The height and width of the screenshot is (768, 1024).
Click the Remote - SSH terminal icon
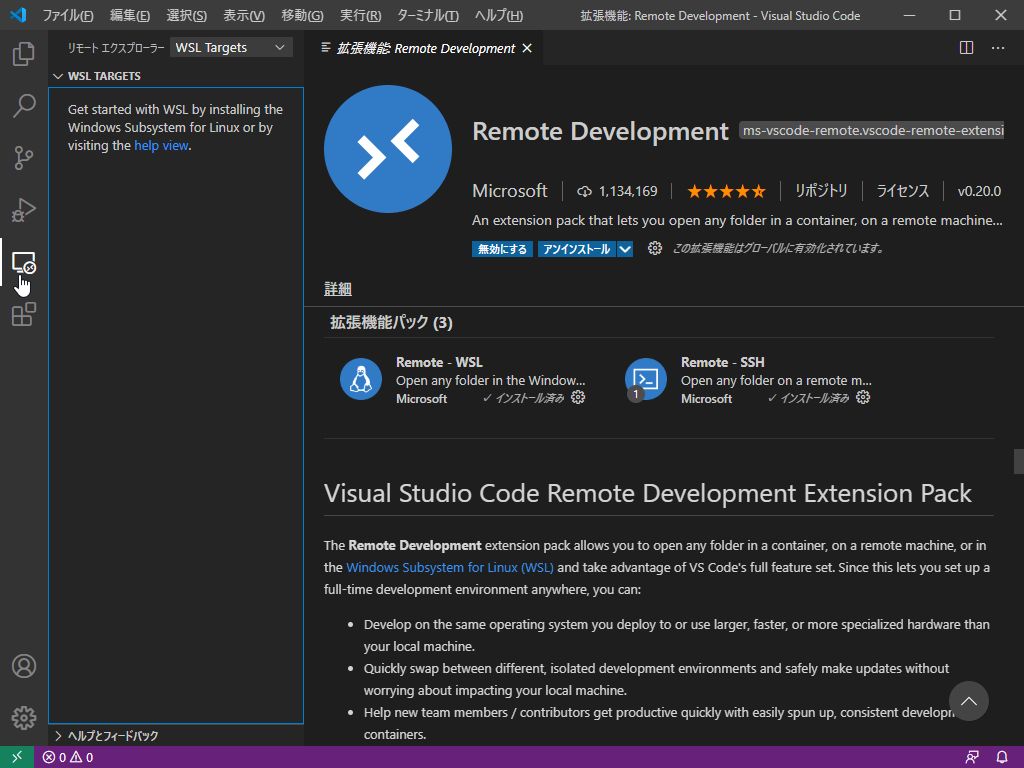pos(645,379)
